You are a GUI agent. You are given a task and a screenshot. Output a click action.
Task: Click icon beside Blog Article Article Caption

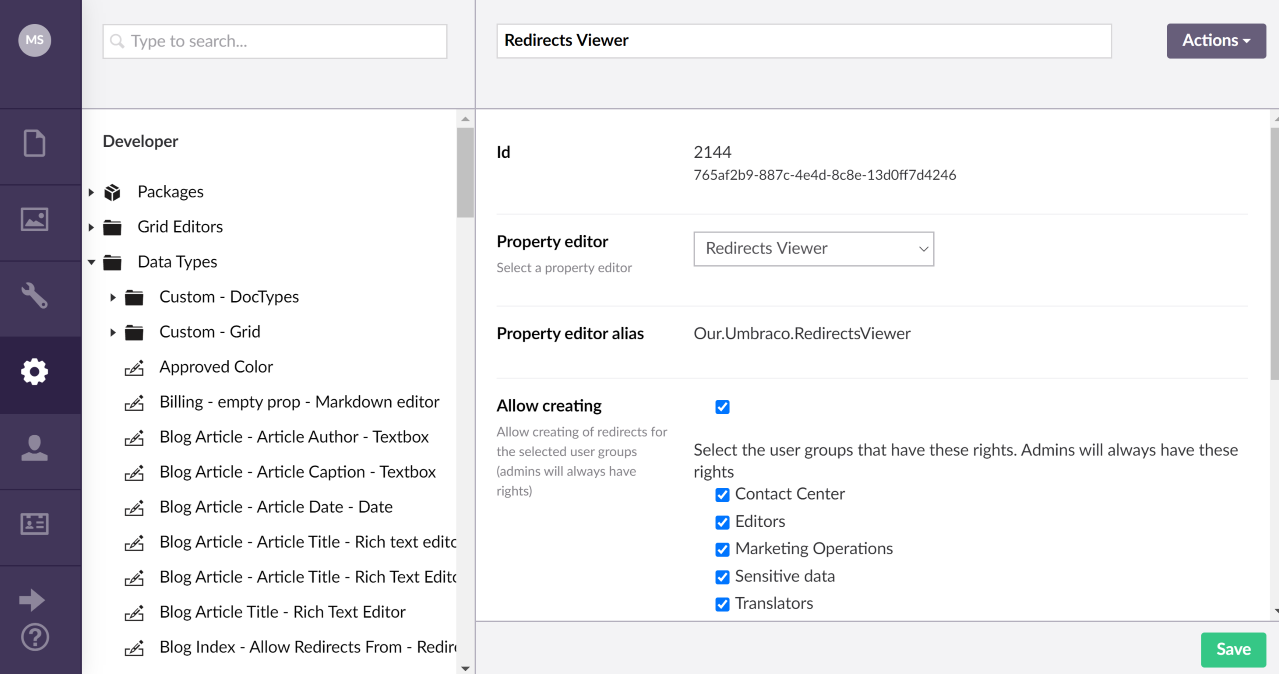[134, 472]
